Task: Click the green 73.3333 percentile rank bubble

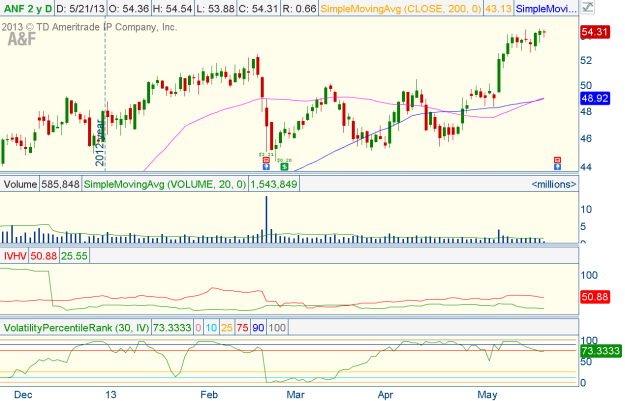Action: point(597,352)
